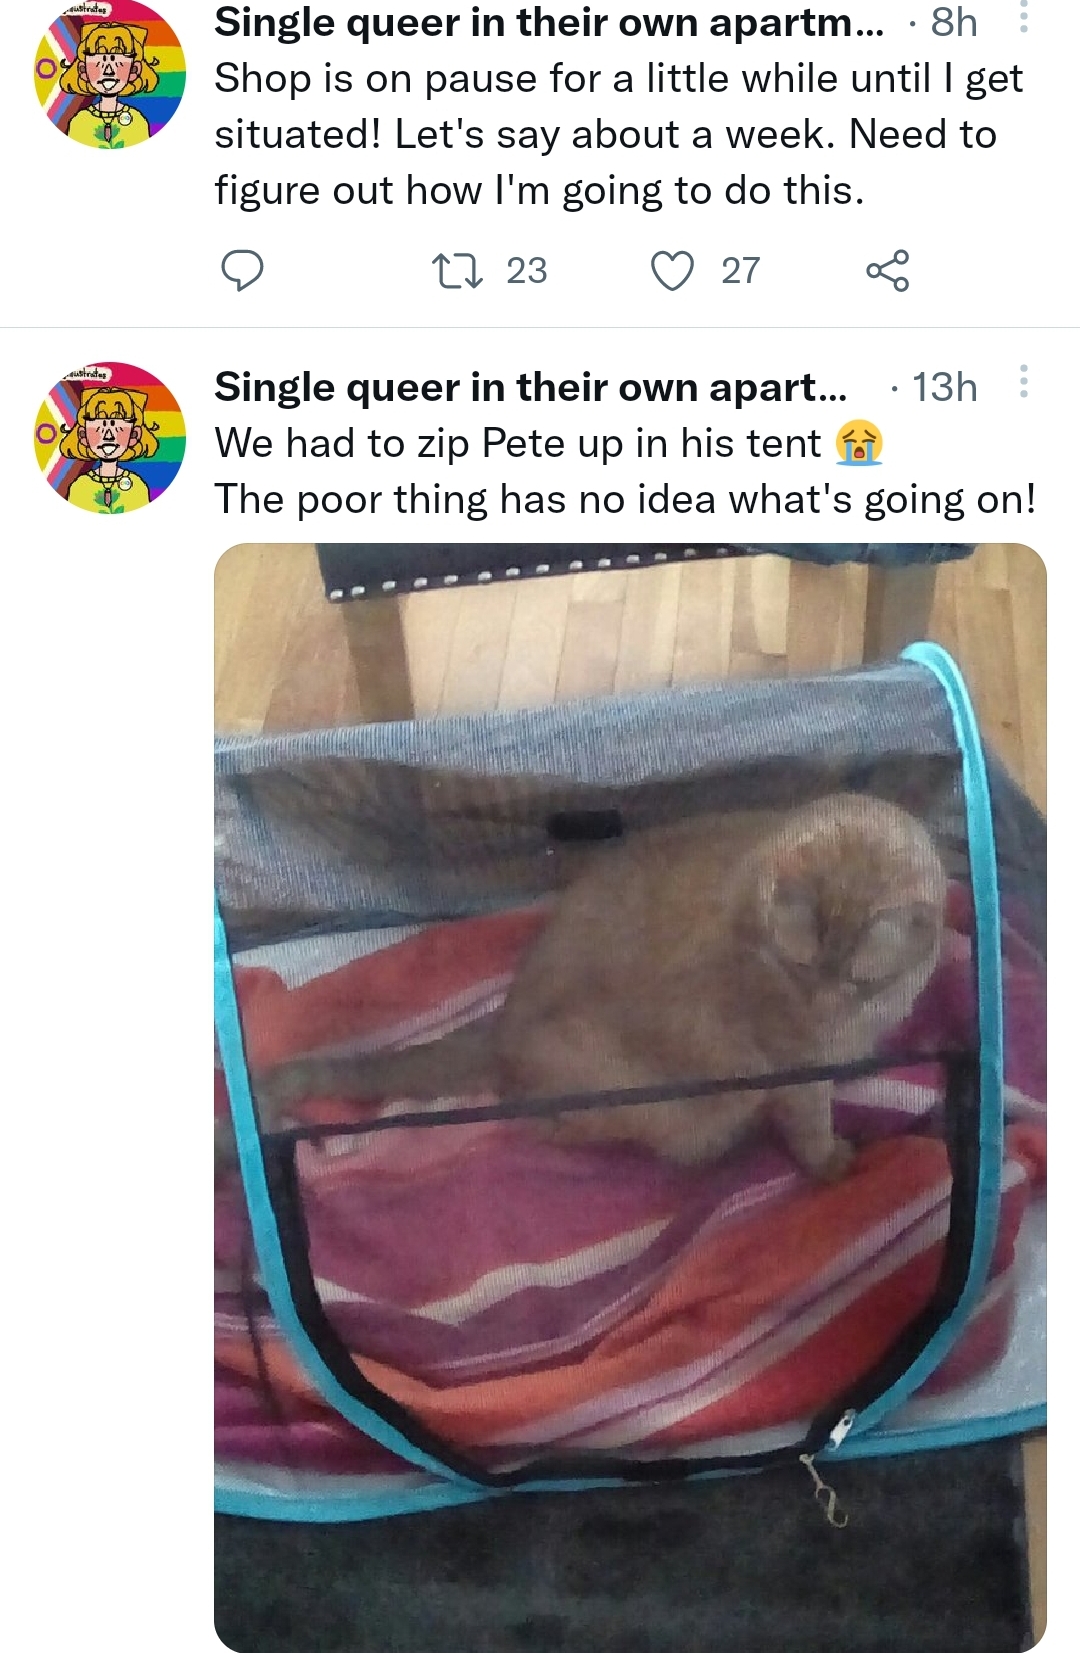The image size is (1080, 1653).
Task: Retweet the shop on pause tweet
Action: [x=456, y=270]
